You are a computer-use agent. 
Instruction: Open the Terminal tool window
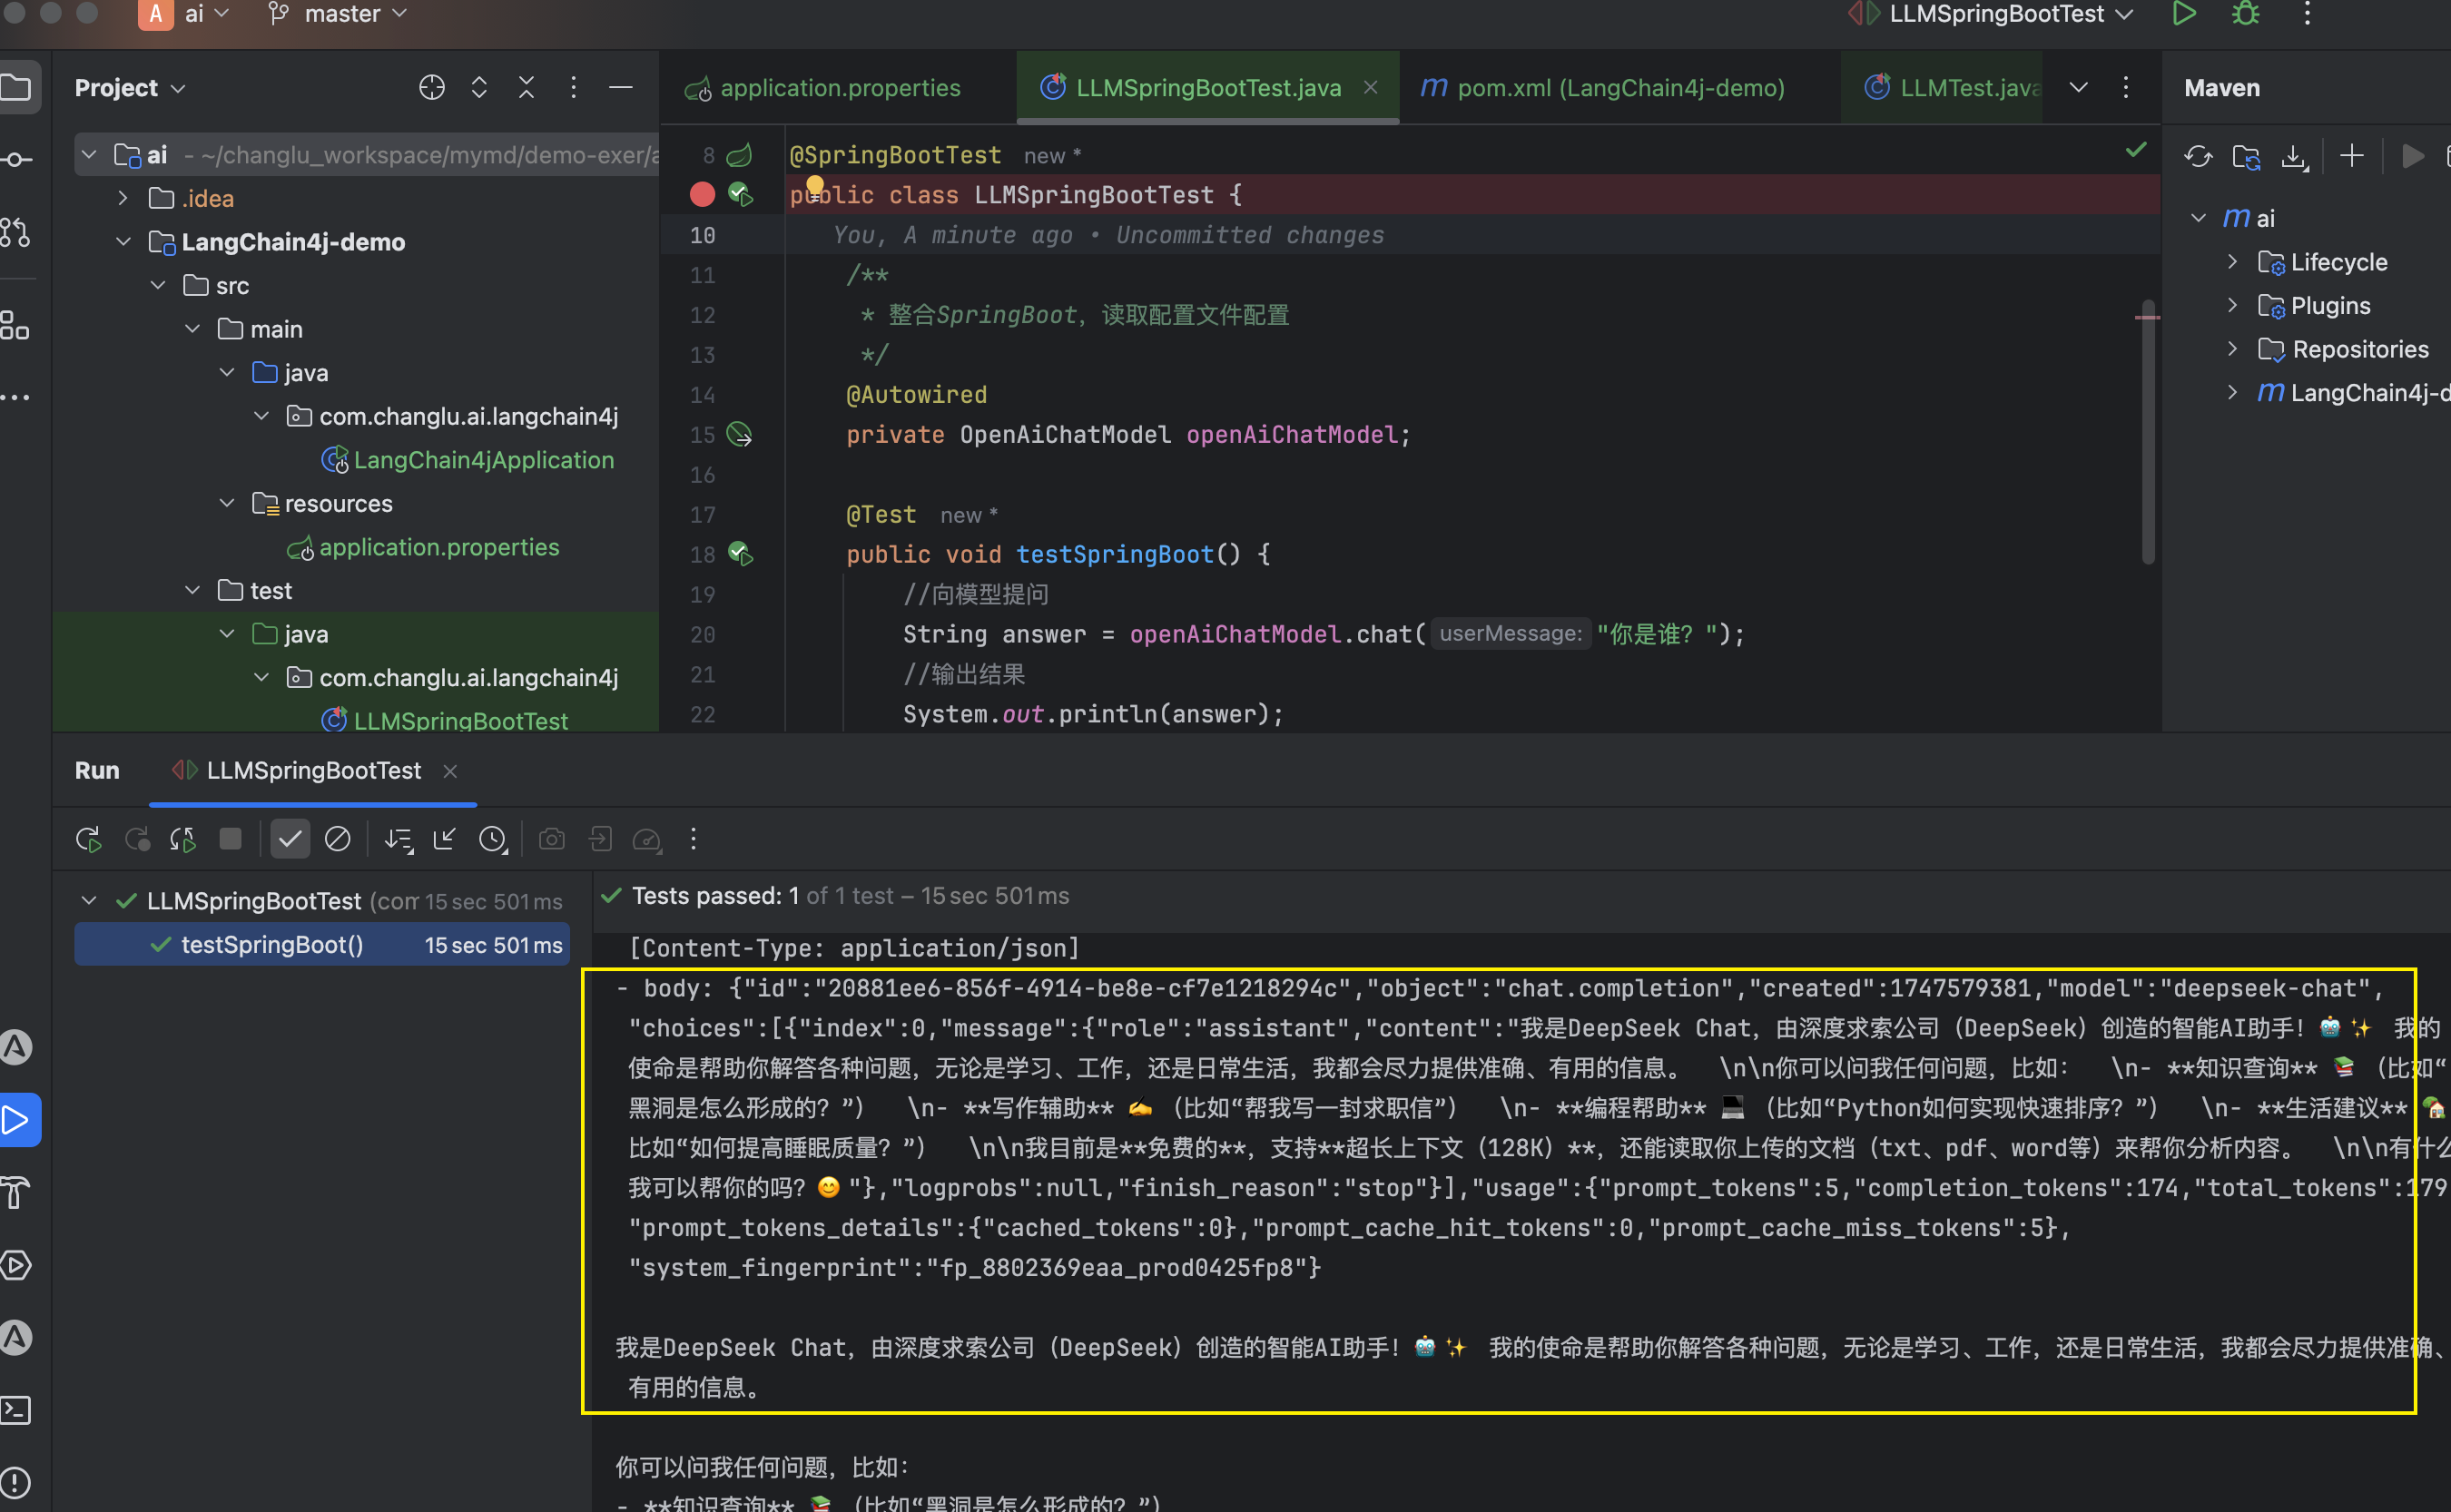(17, 1410)
